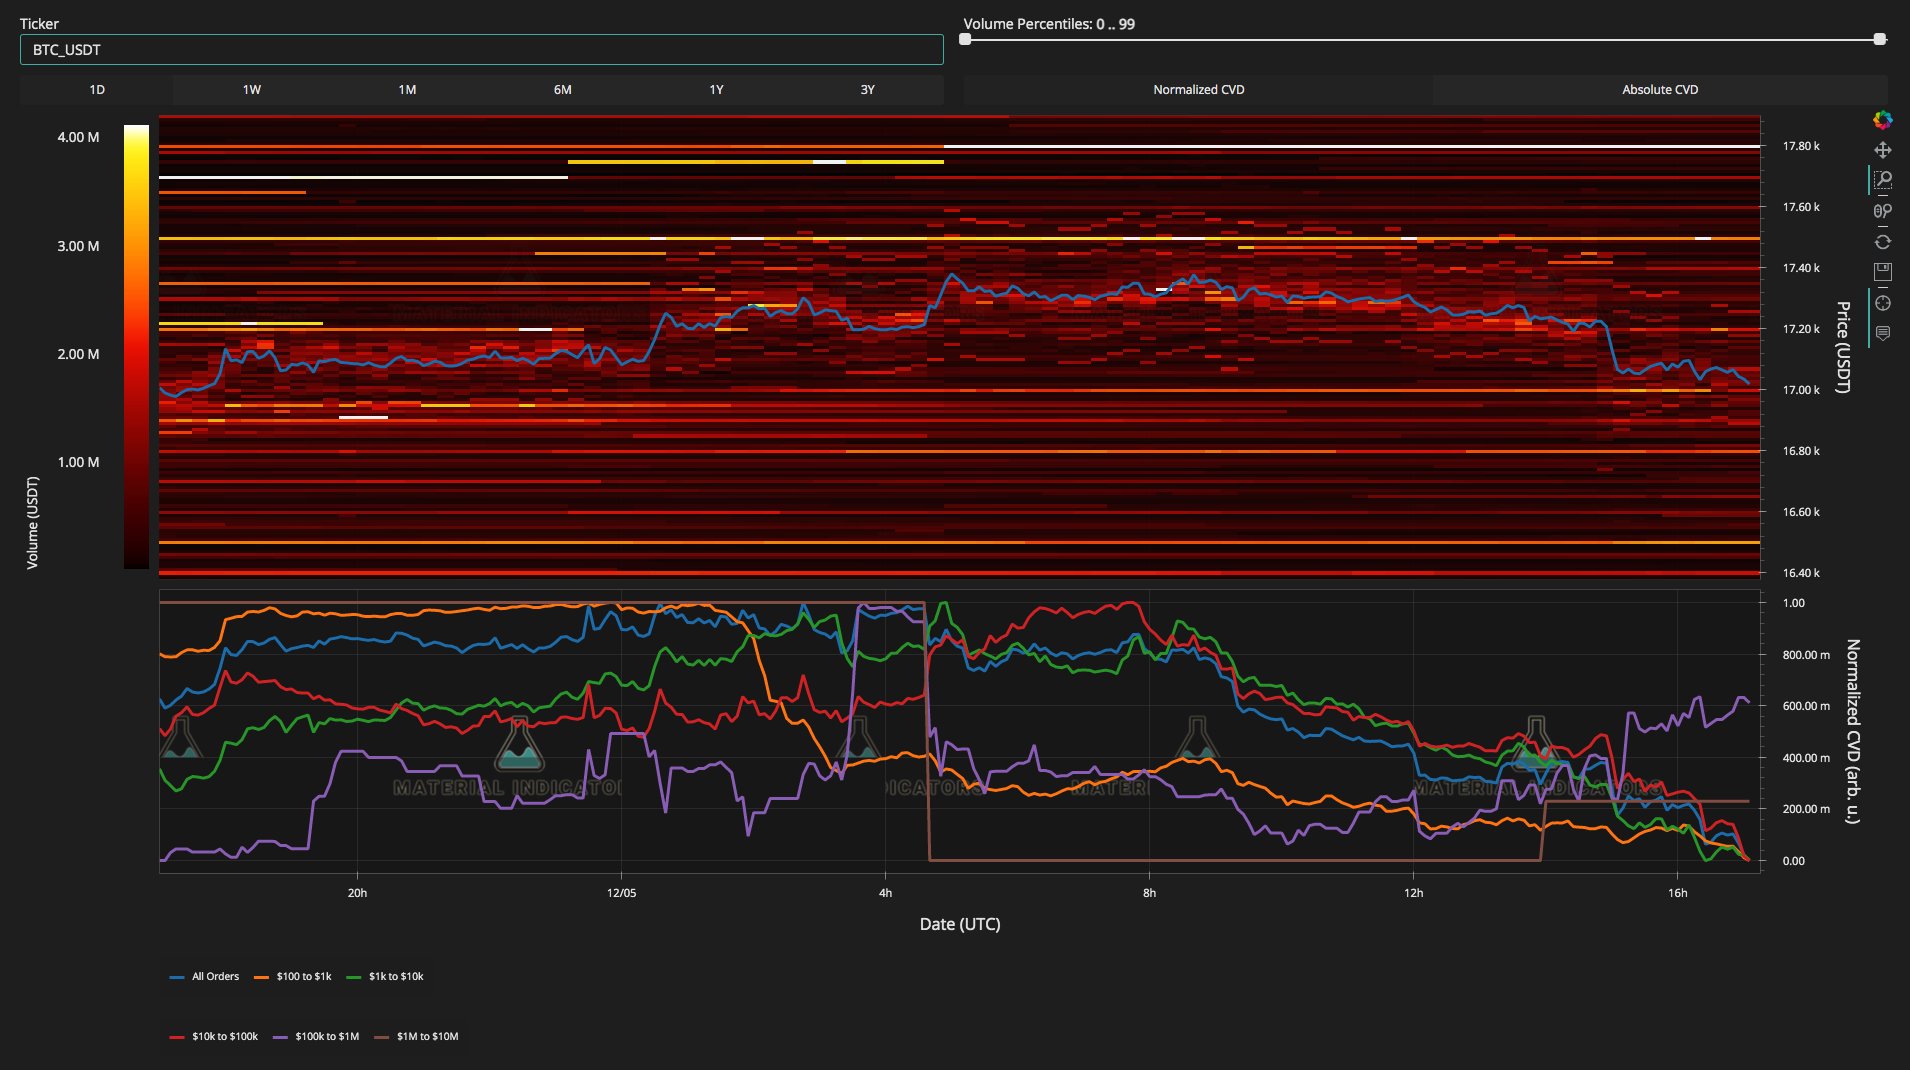Click the 12/05 date tick label

[621, 893]
